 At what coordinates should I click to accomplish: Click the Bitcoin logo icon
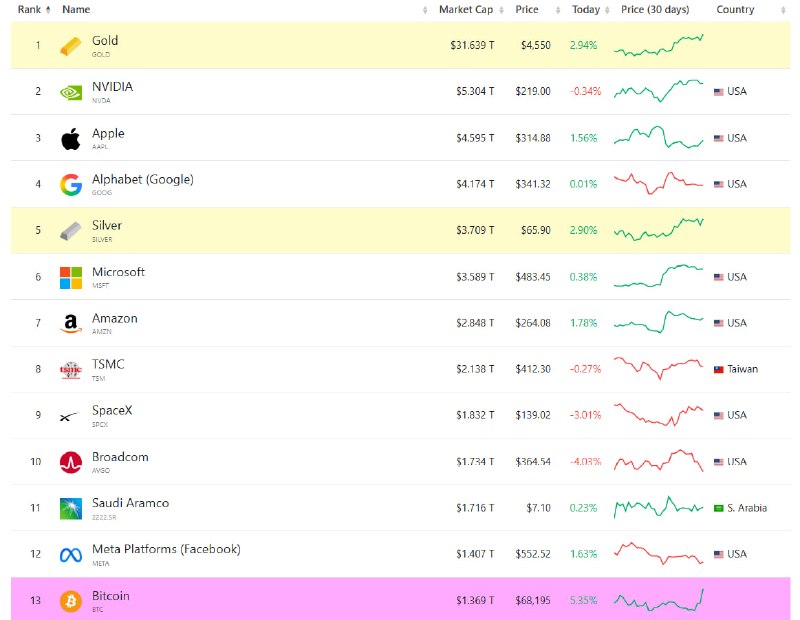pyautogui.click(x=70, y=601)
